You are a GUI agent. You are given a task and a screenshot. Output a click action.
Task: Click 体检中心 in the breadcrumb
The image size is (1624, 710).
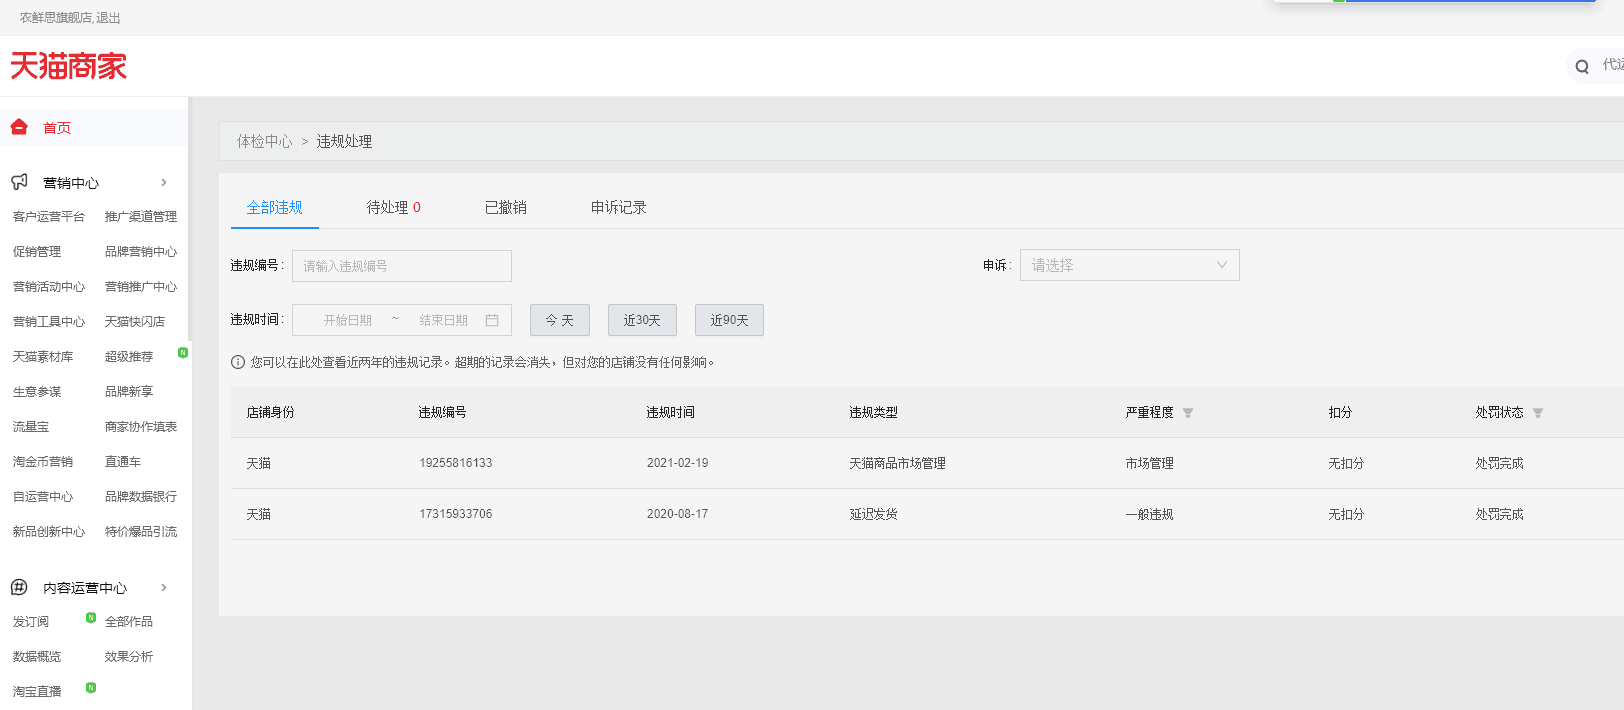(264, 141)
